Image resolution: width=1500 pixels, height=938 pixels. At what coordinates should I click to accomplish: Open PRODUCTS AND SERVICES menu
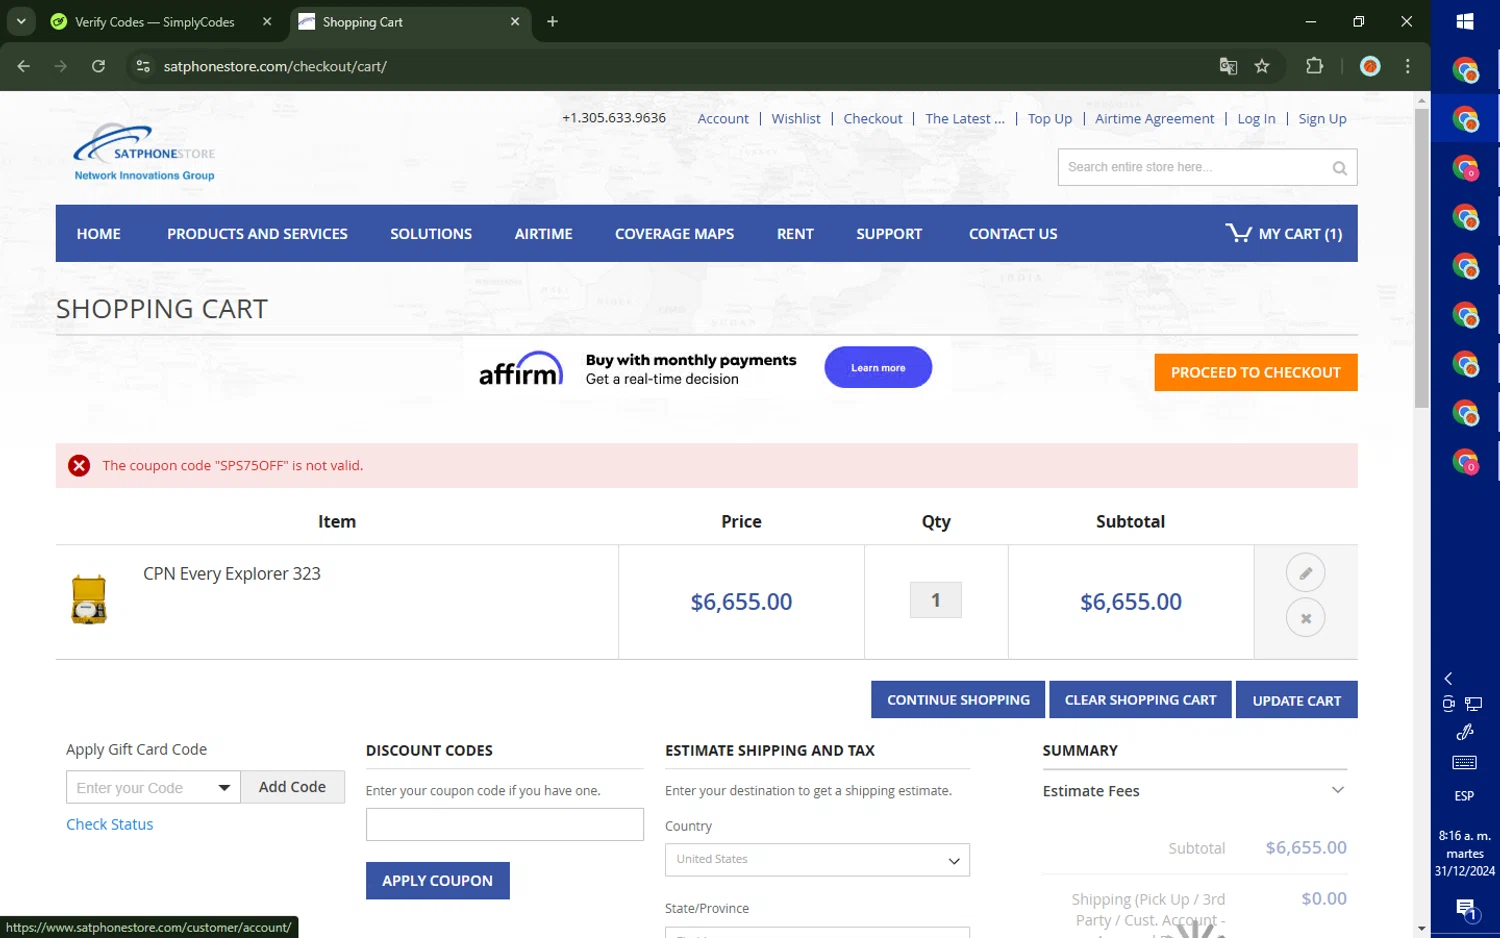coord(257,234)
